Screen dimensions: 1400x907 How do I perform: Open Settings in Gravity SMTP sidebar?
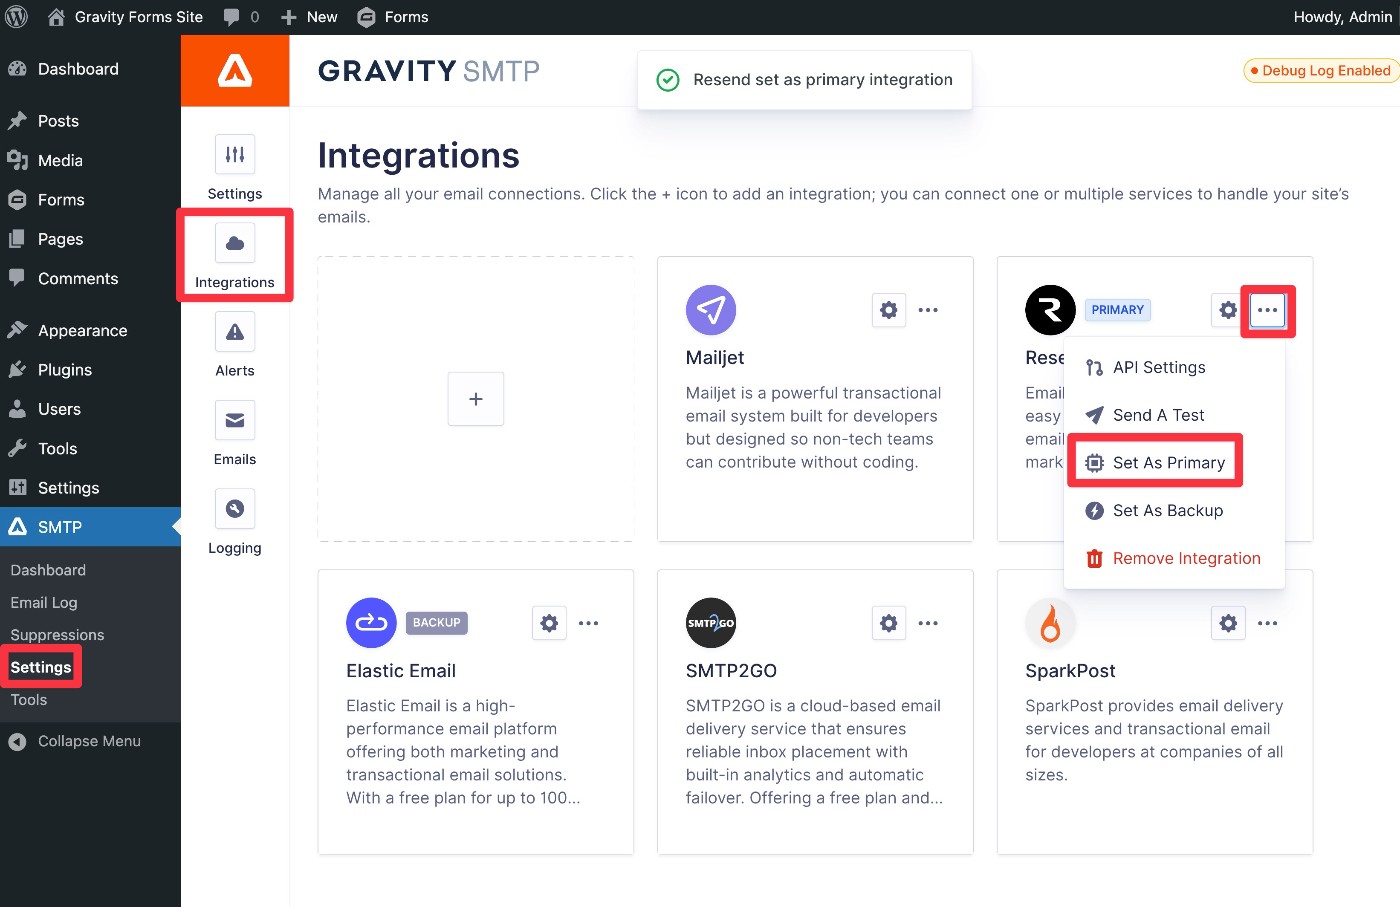pyautogui.click(x=235, y=155)
